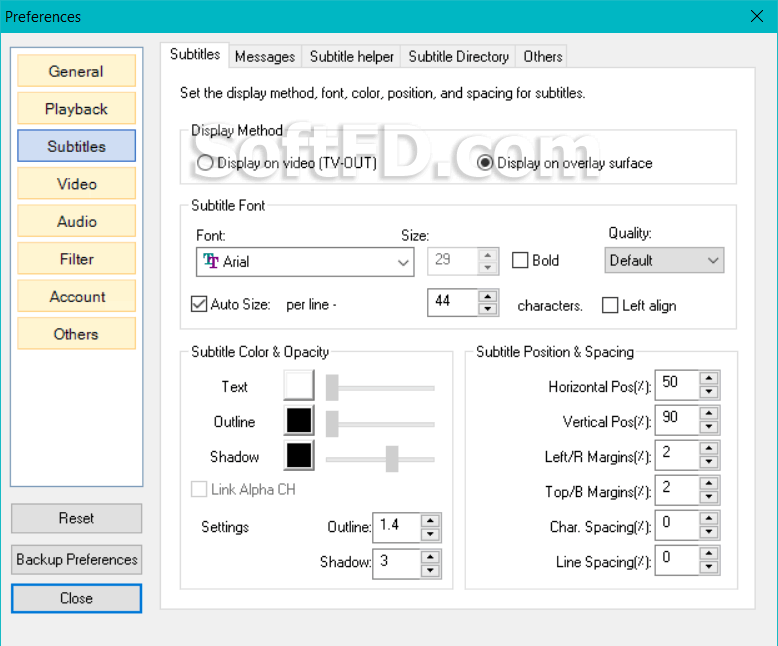
Task: Decrease Shadow setting with down arrow
Action: 430,570
